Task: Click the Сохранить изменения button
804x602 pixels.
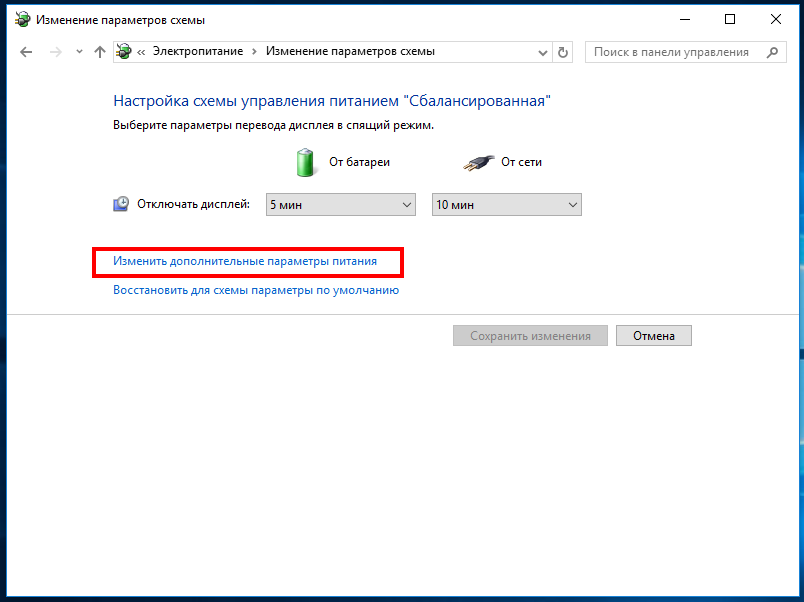Action: click(530, 335)
